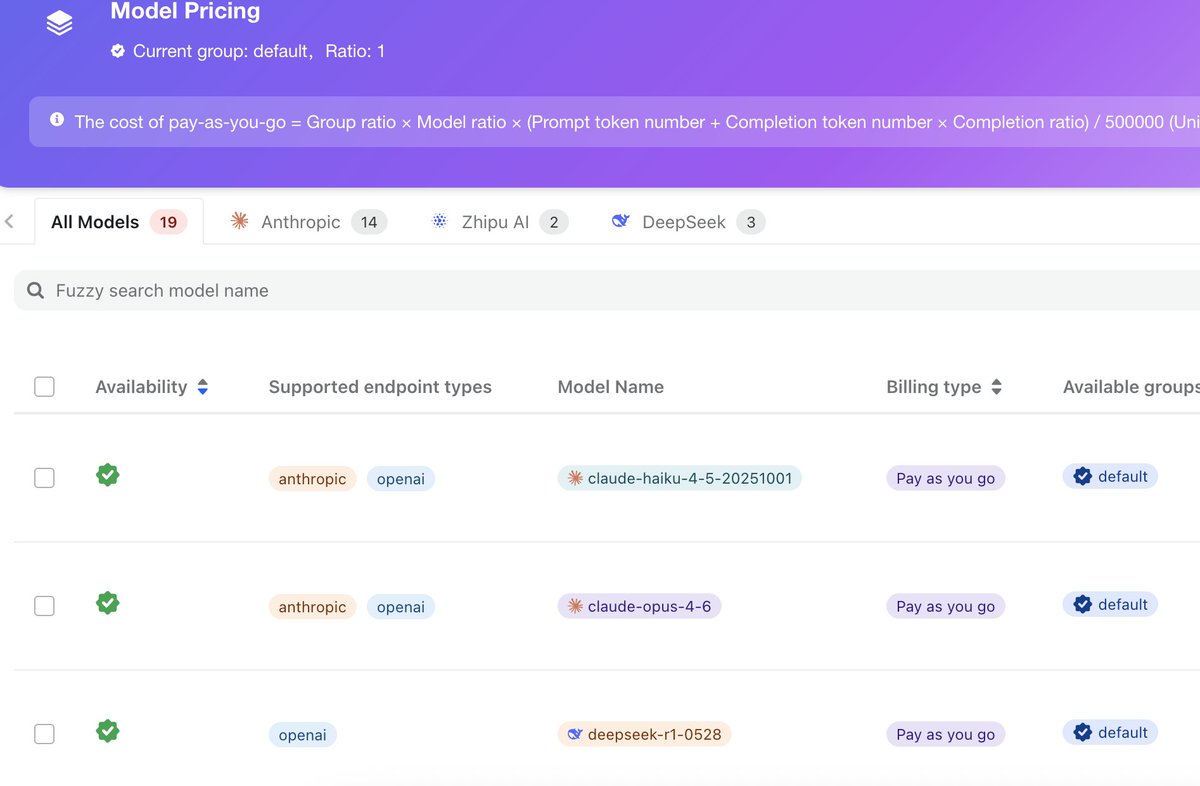Click the left chevron before the All Models tab
Viewport: 1200px width, 786px height.
(9, 221)
